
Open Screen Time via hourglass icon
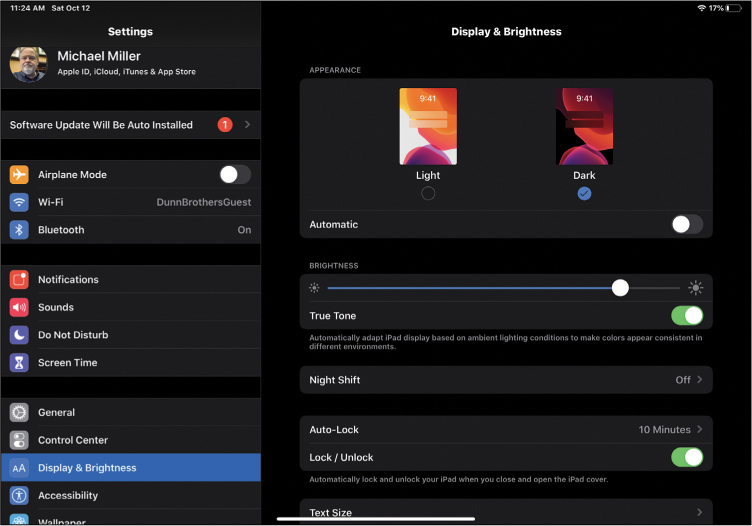click(x=19, y=363)
